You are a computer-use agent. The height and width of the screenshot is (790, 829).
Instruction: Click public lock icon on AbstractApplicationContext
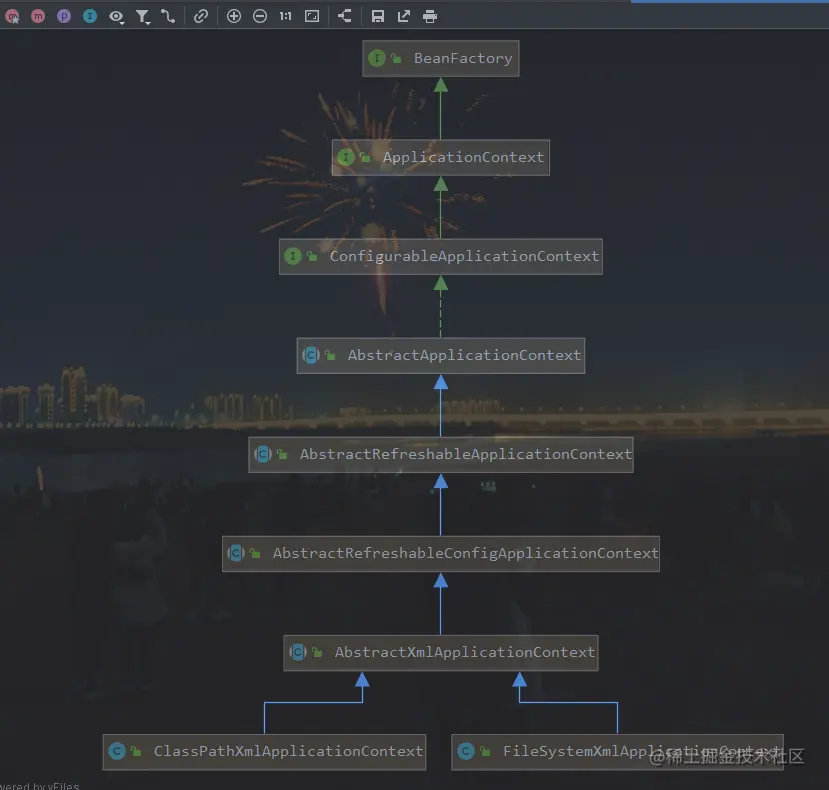click(330, 355)
